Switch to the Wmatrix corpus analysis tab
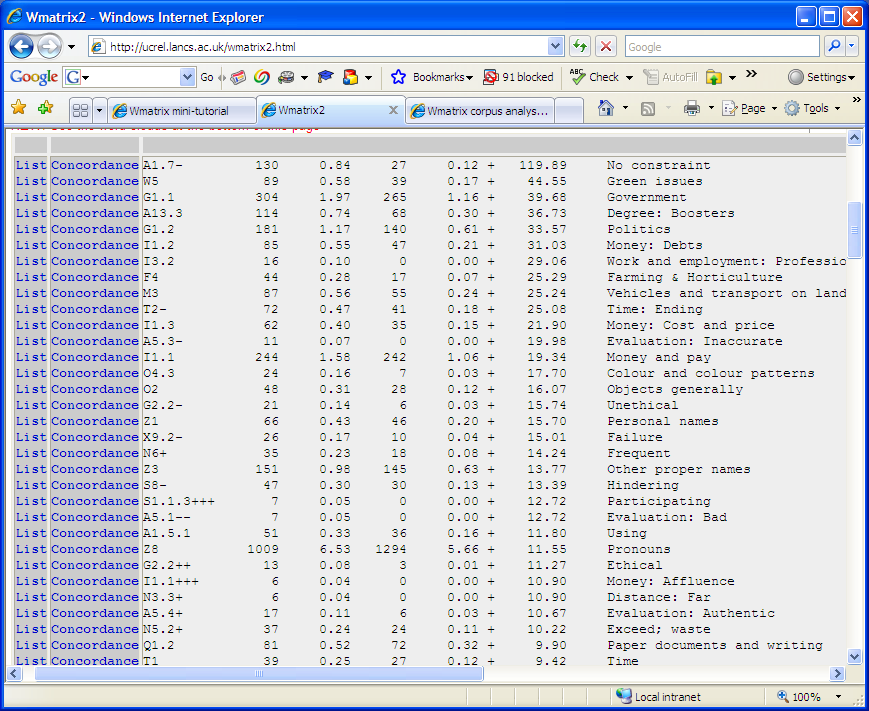The height and width of the screenshot is (711, 869). pos(480,110)
